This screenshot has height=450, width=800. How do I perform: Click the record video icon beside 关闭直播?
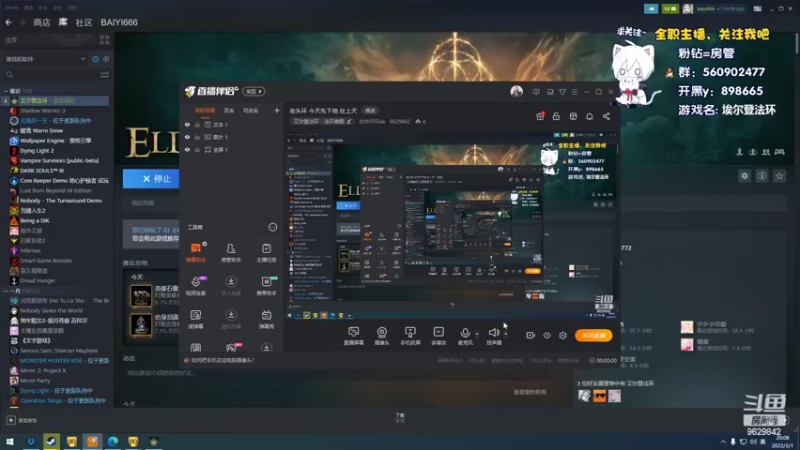[x=531, y=335]
